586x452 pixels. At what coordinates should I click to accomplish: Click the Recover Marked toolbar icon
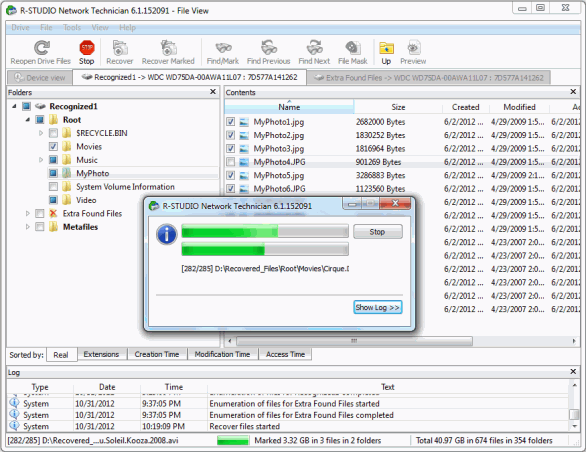pos(168,48)
